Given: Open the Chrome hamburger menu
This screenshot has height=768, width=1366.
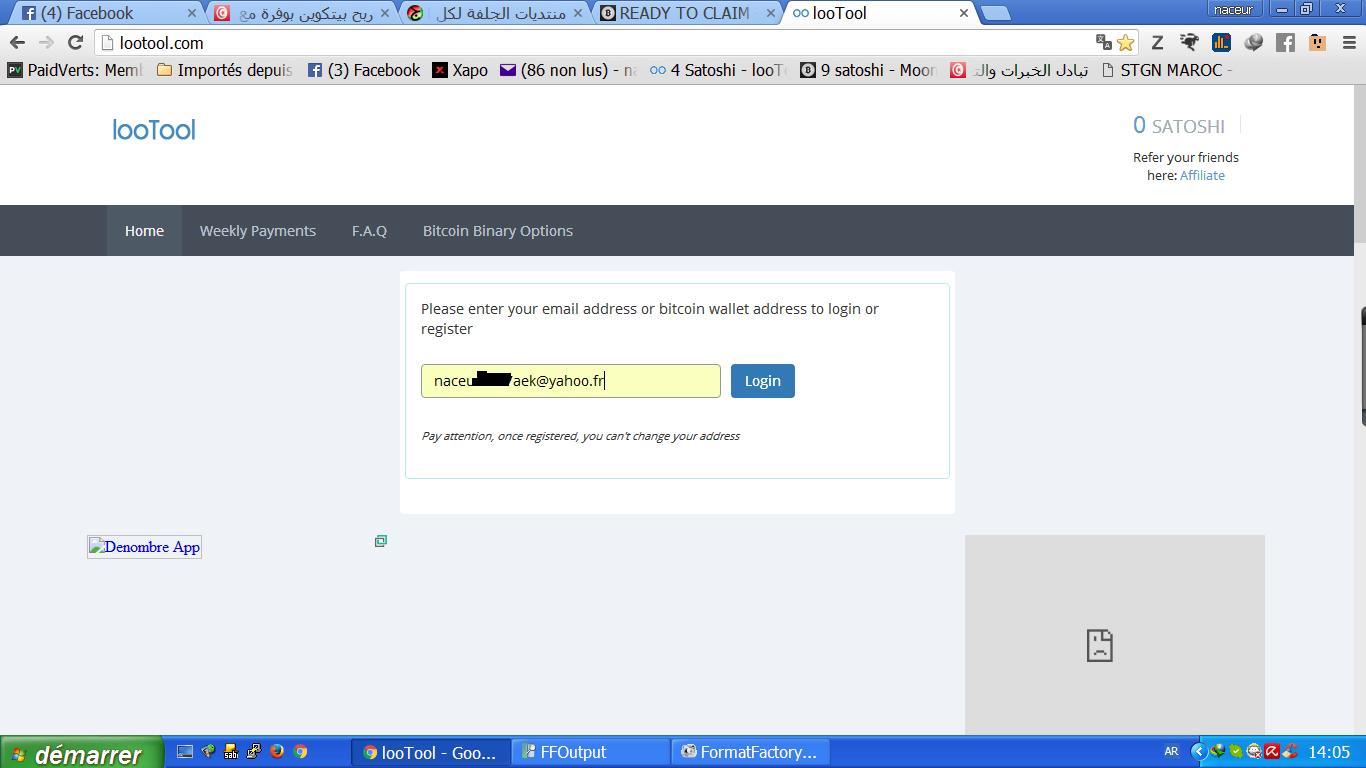Looking at the screenshot, I should click(1349, 42).
